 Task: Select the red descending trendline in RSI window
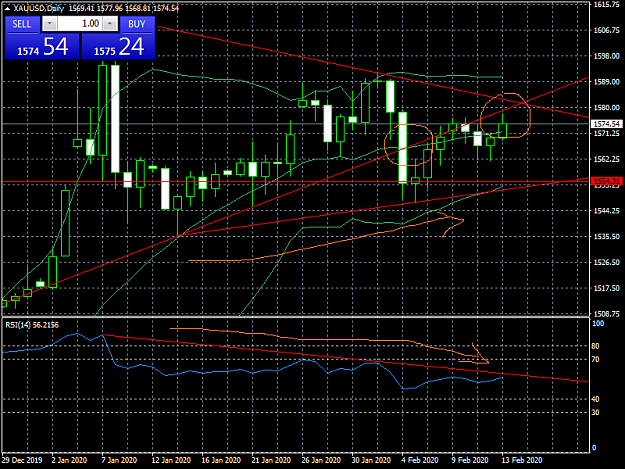[x=346, y=358]
